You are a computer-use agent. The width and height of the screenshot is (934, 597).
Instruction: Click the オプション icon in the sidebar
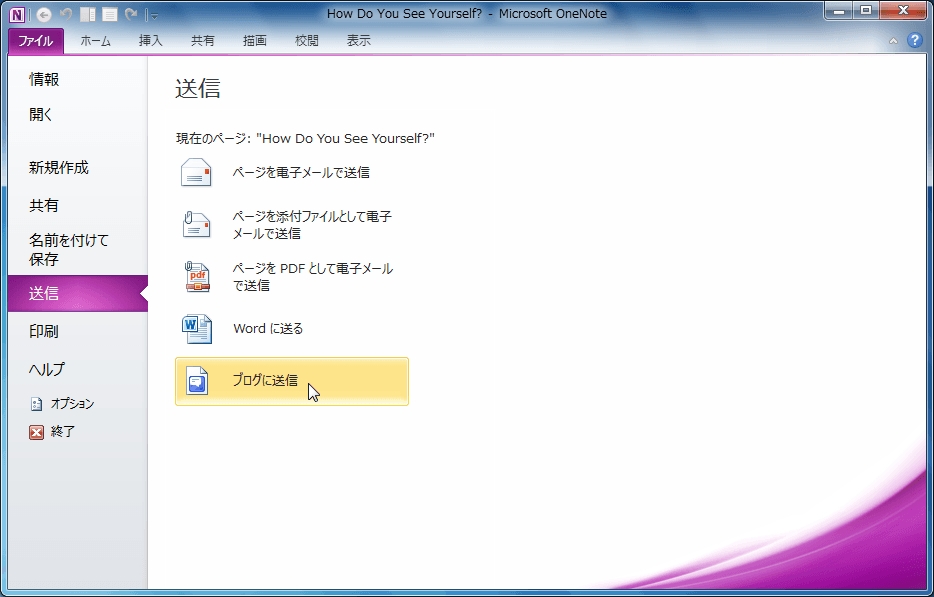tap(36, 404)
